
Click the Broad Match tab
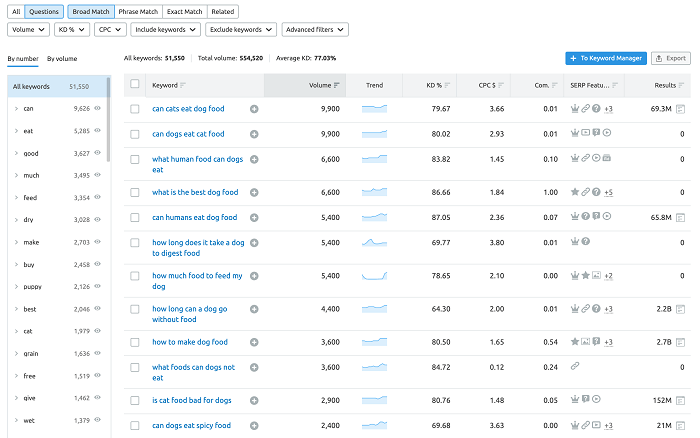91,12
